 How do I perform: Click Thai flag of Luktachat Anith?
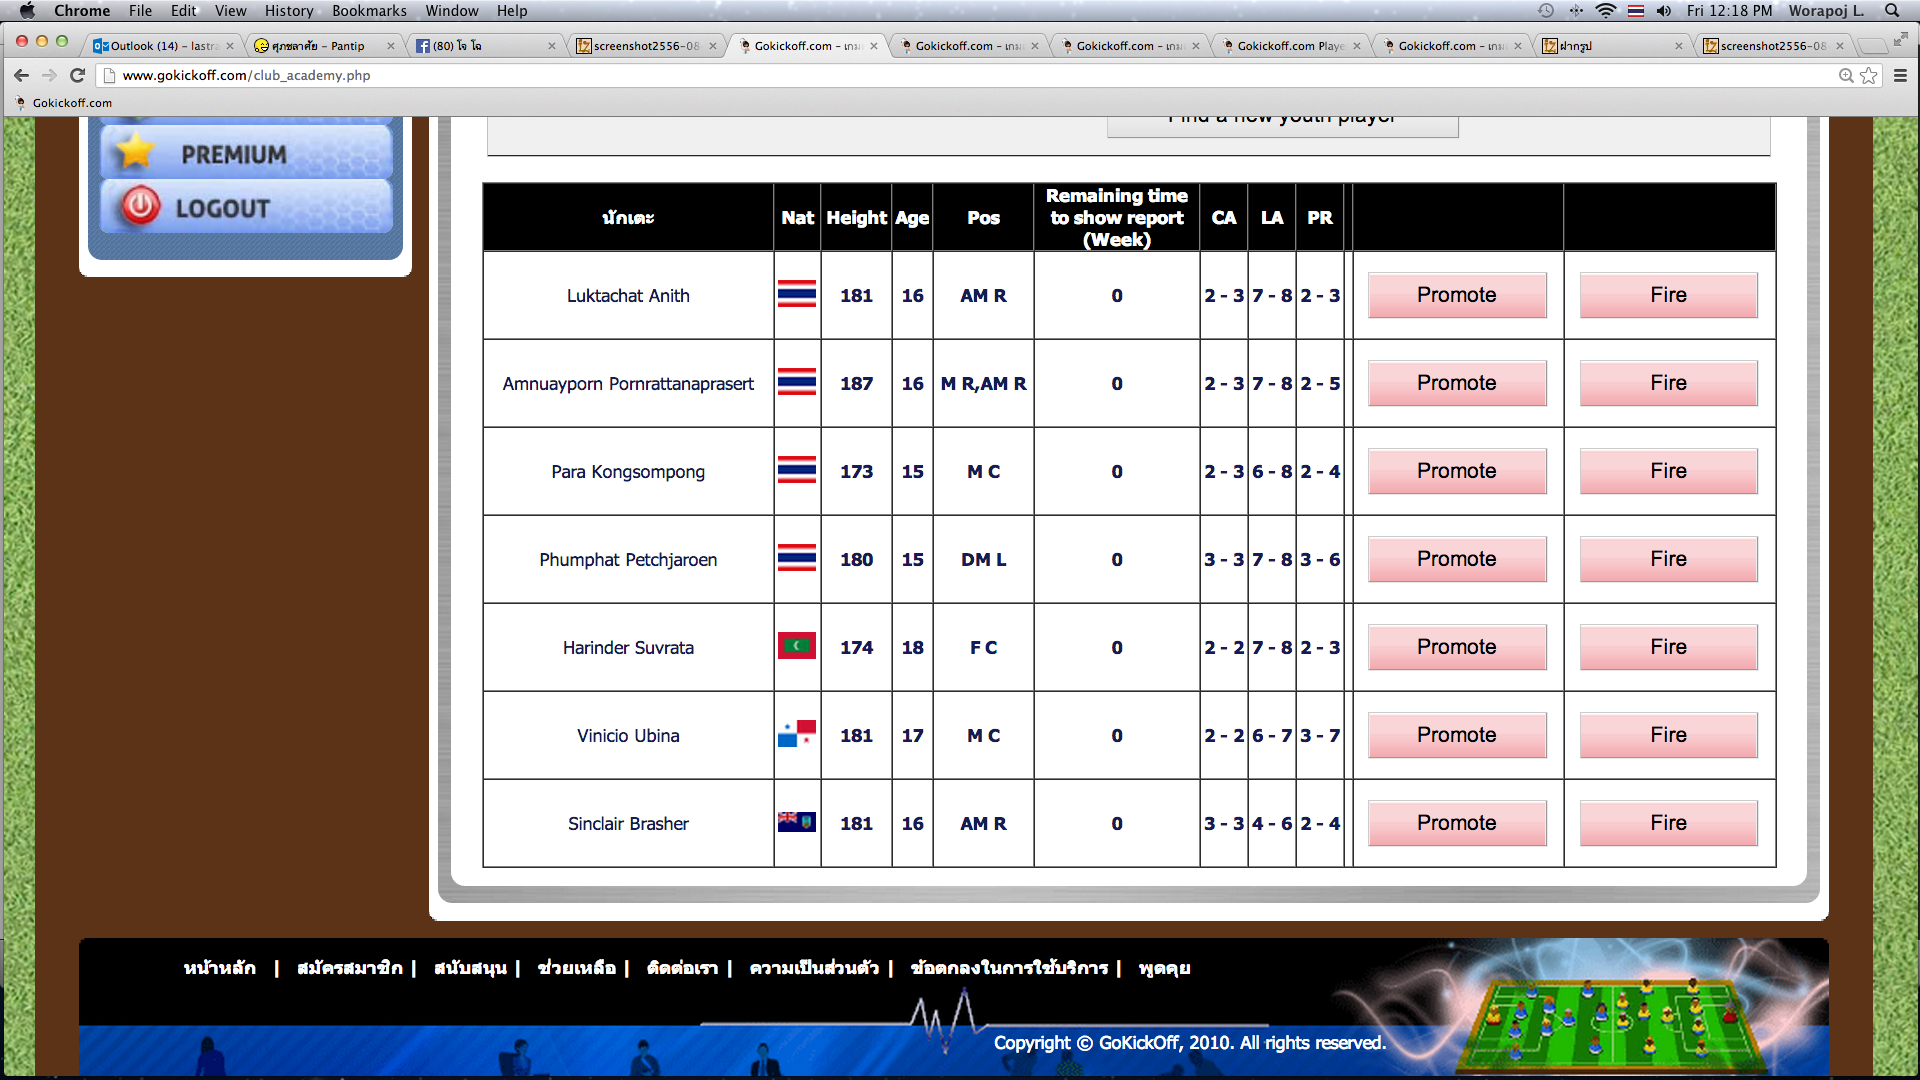pos(796,295)
